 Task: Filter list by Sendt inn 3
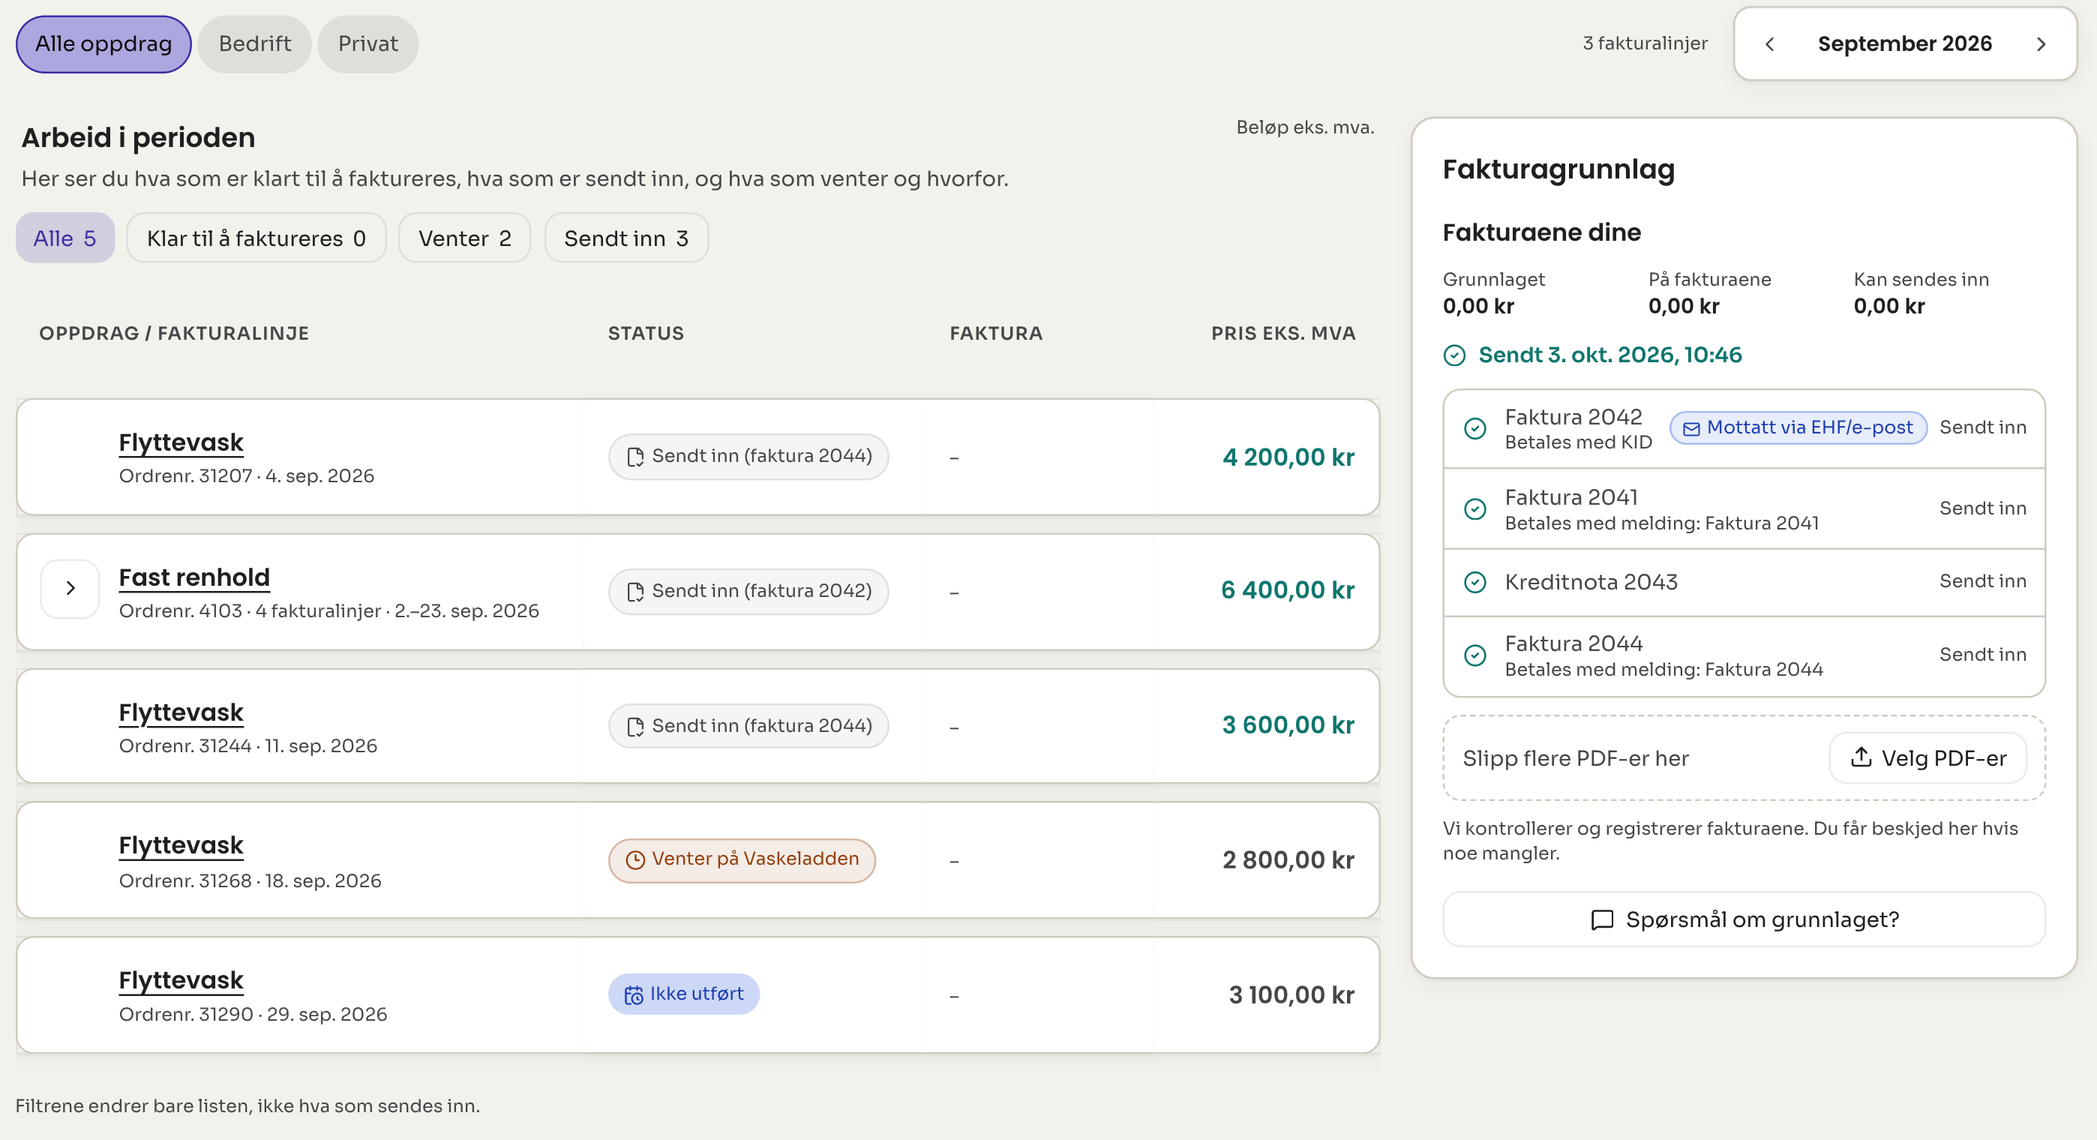626,238
